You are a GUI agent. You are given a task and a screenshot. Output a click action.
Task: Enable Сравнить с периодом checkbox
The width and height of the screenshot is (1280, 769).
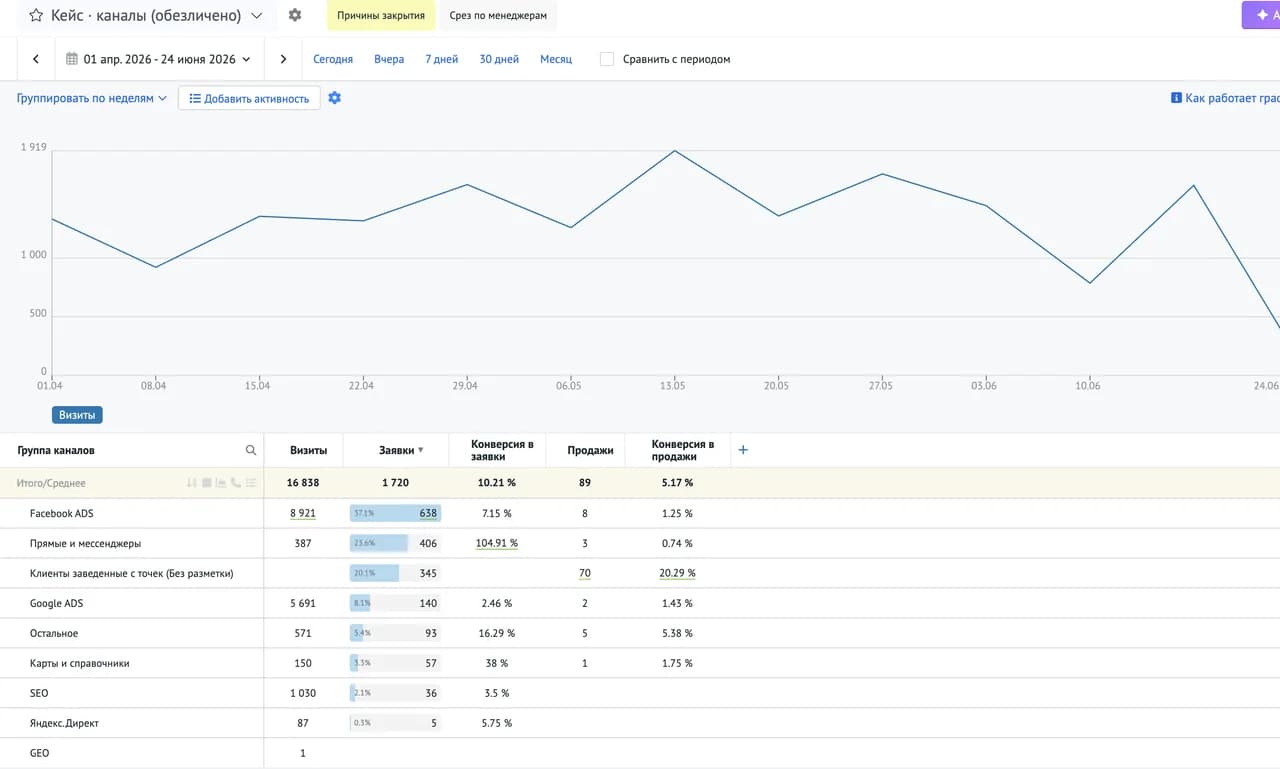point(606,59)
